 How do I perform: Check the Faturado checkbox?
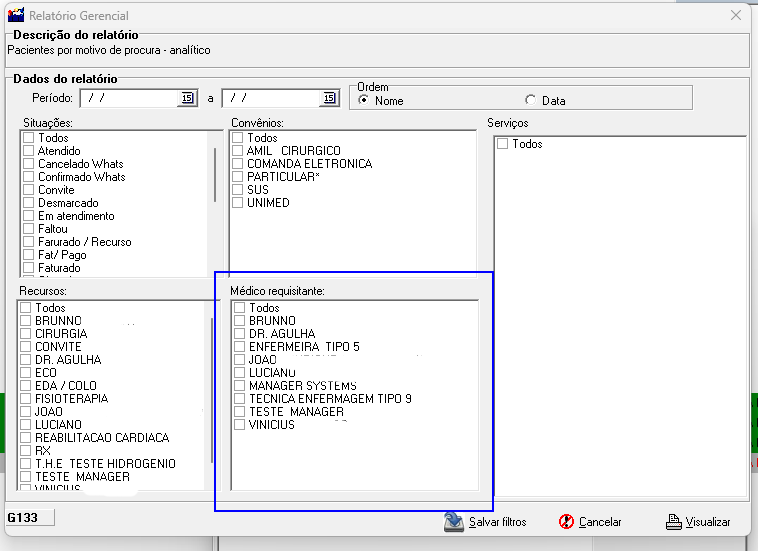(29, 268)
